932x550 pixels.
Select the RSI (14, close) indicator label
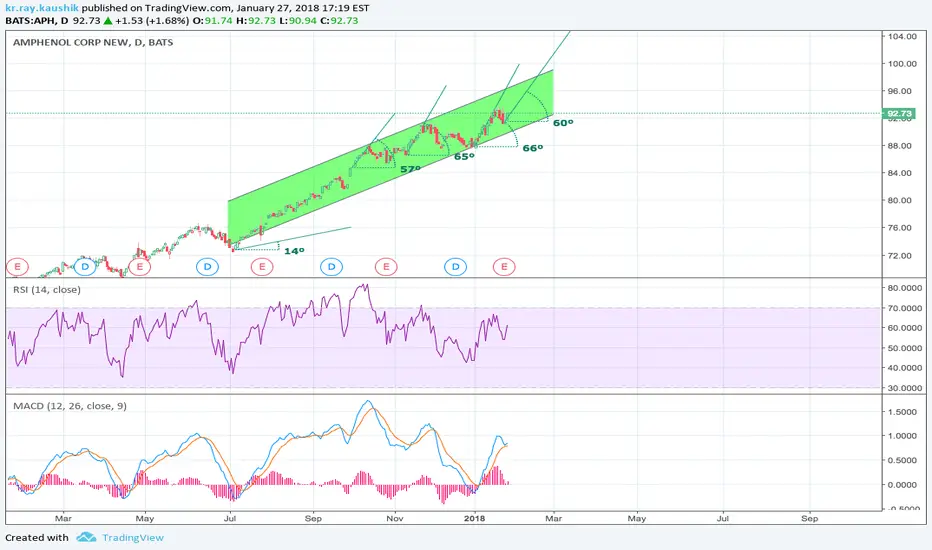(47, 290)
